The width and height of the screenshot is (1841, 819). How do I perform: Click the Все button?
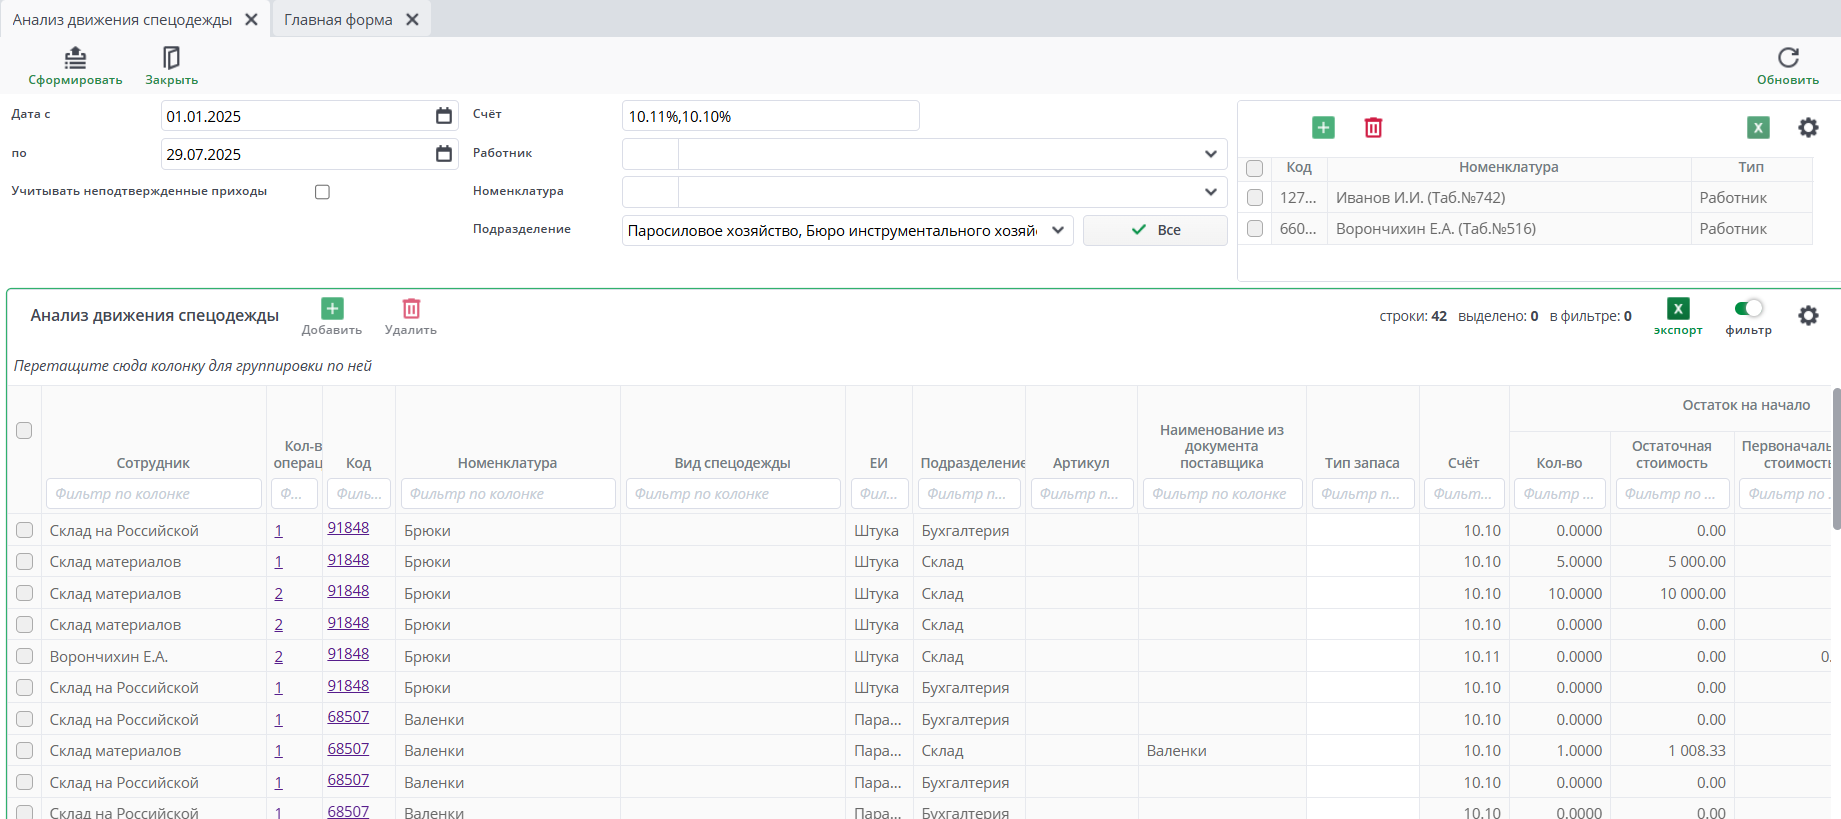click(x=1155, y=230)
